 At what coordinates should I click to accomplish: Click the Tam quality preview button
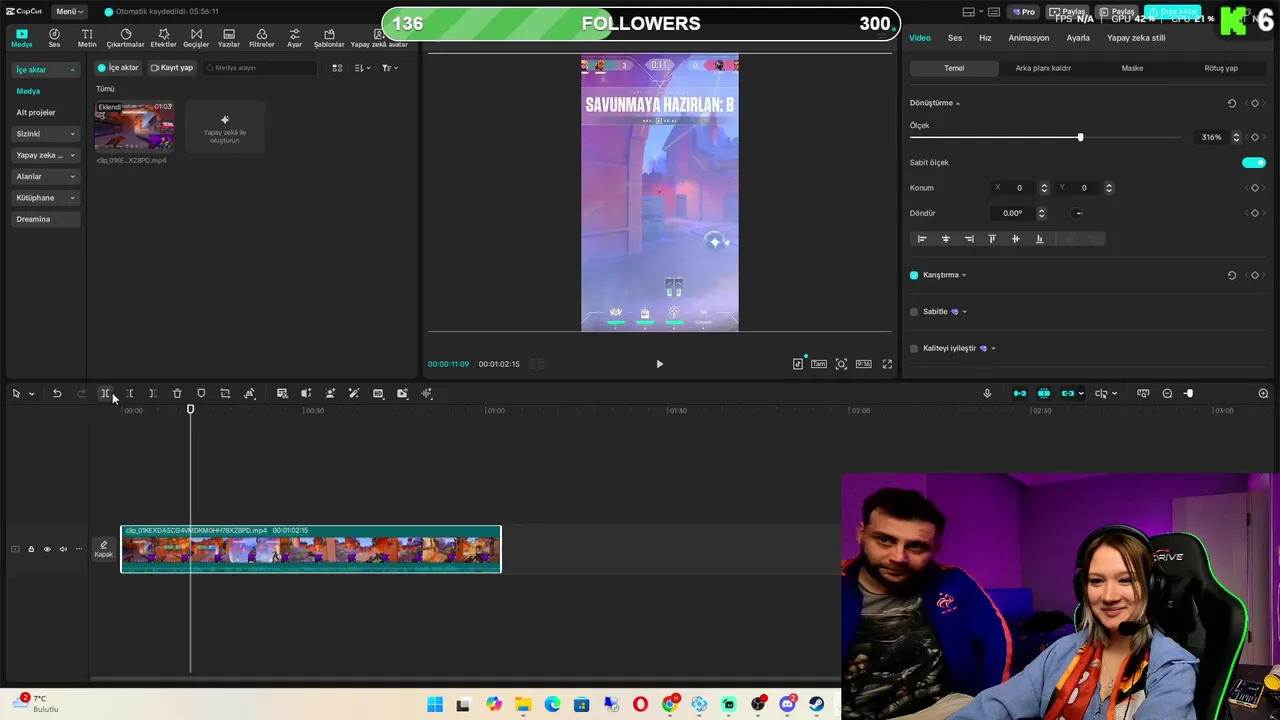click(x=819, y=364)
